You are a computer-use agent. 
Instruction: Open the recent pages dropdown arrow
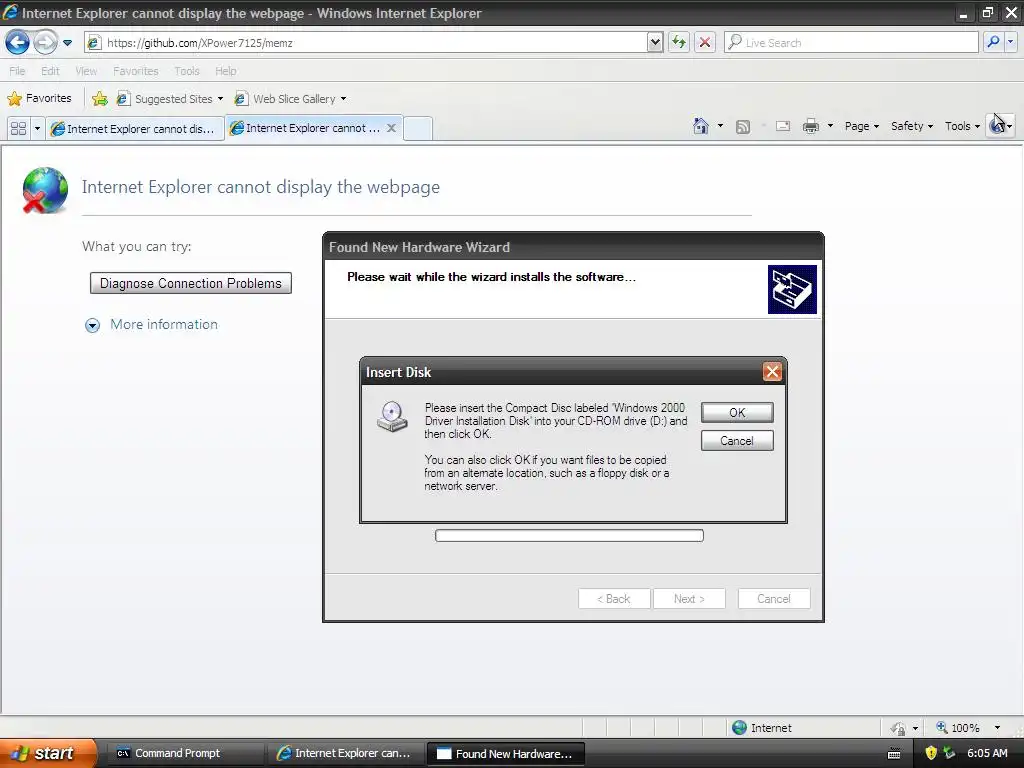pyautogui.click(x=67, y=43)
